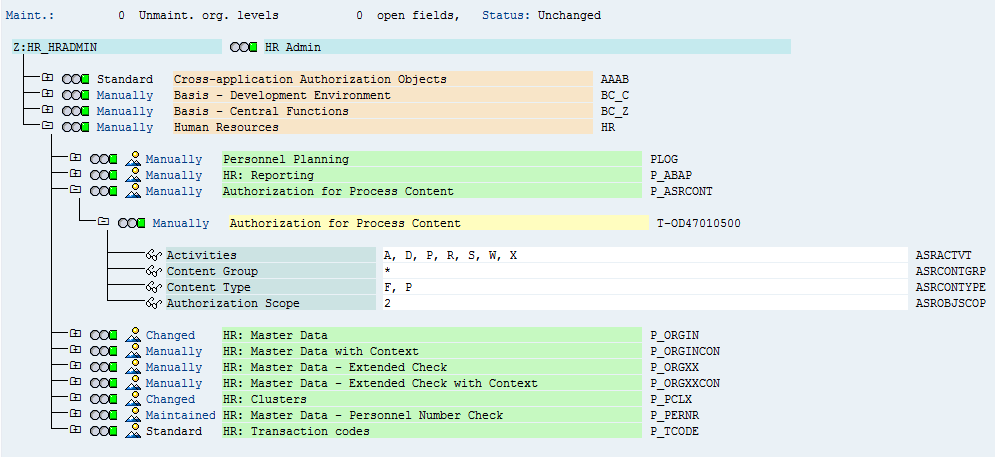
Task: Collapse the Human Resources node
Action: (x=47, y=125)
